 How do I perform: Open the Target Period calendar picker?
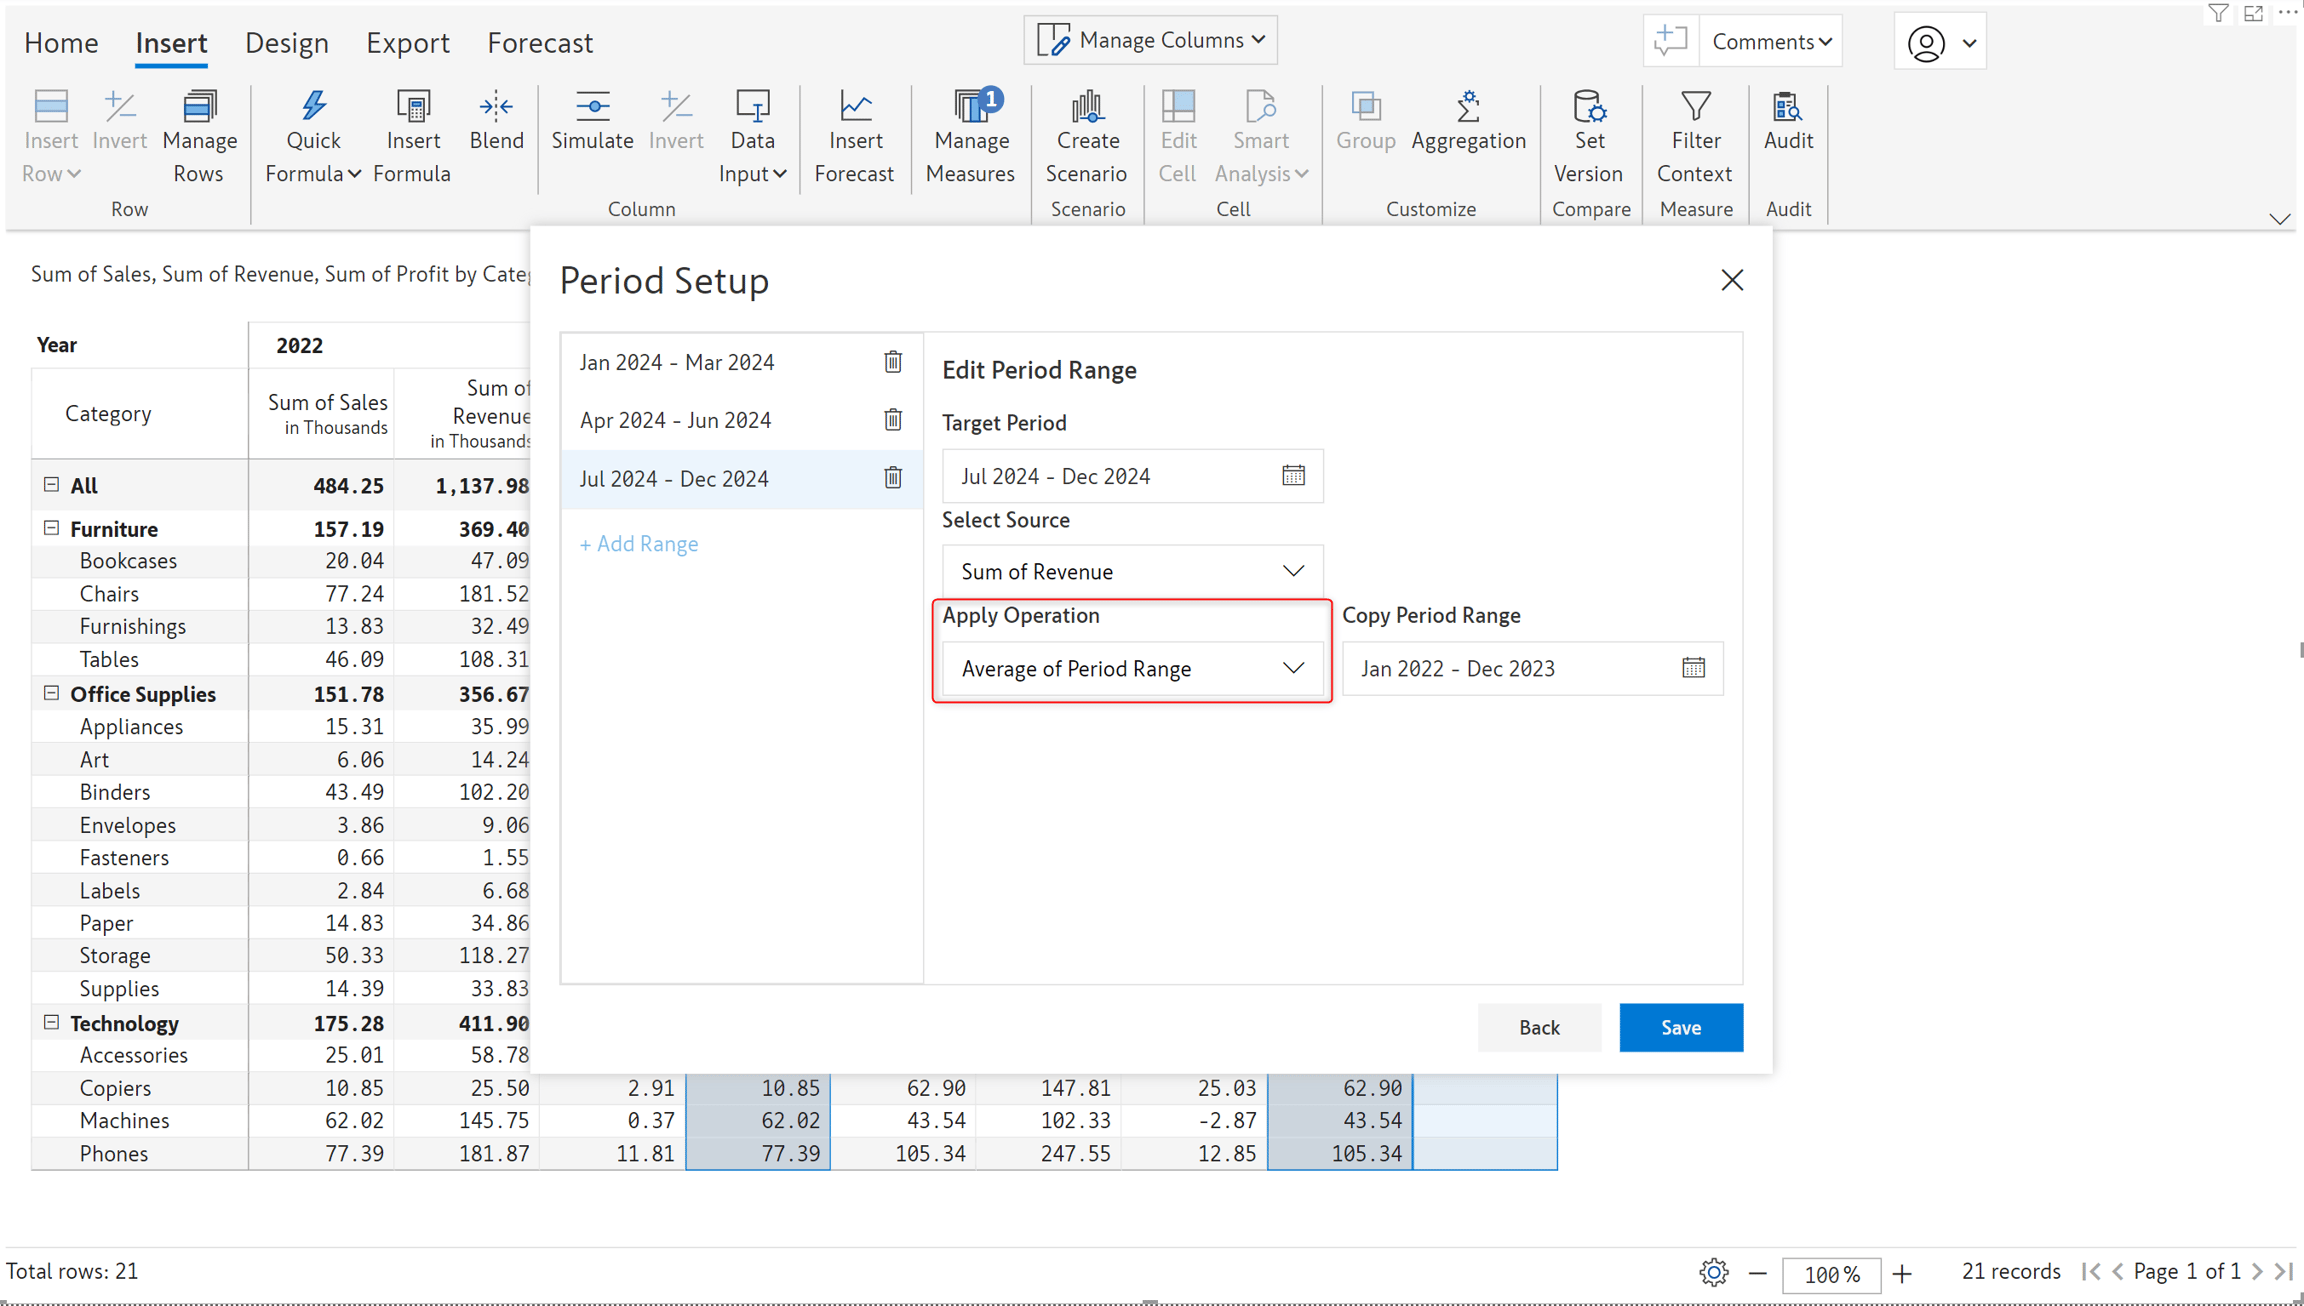pyautogui.click(x=1293, y=476)
